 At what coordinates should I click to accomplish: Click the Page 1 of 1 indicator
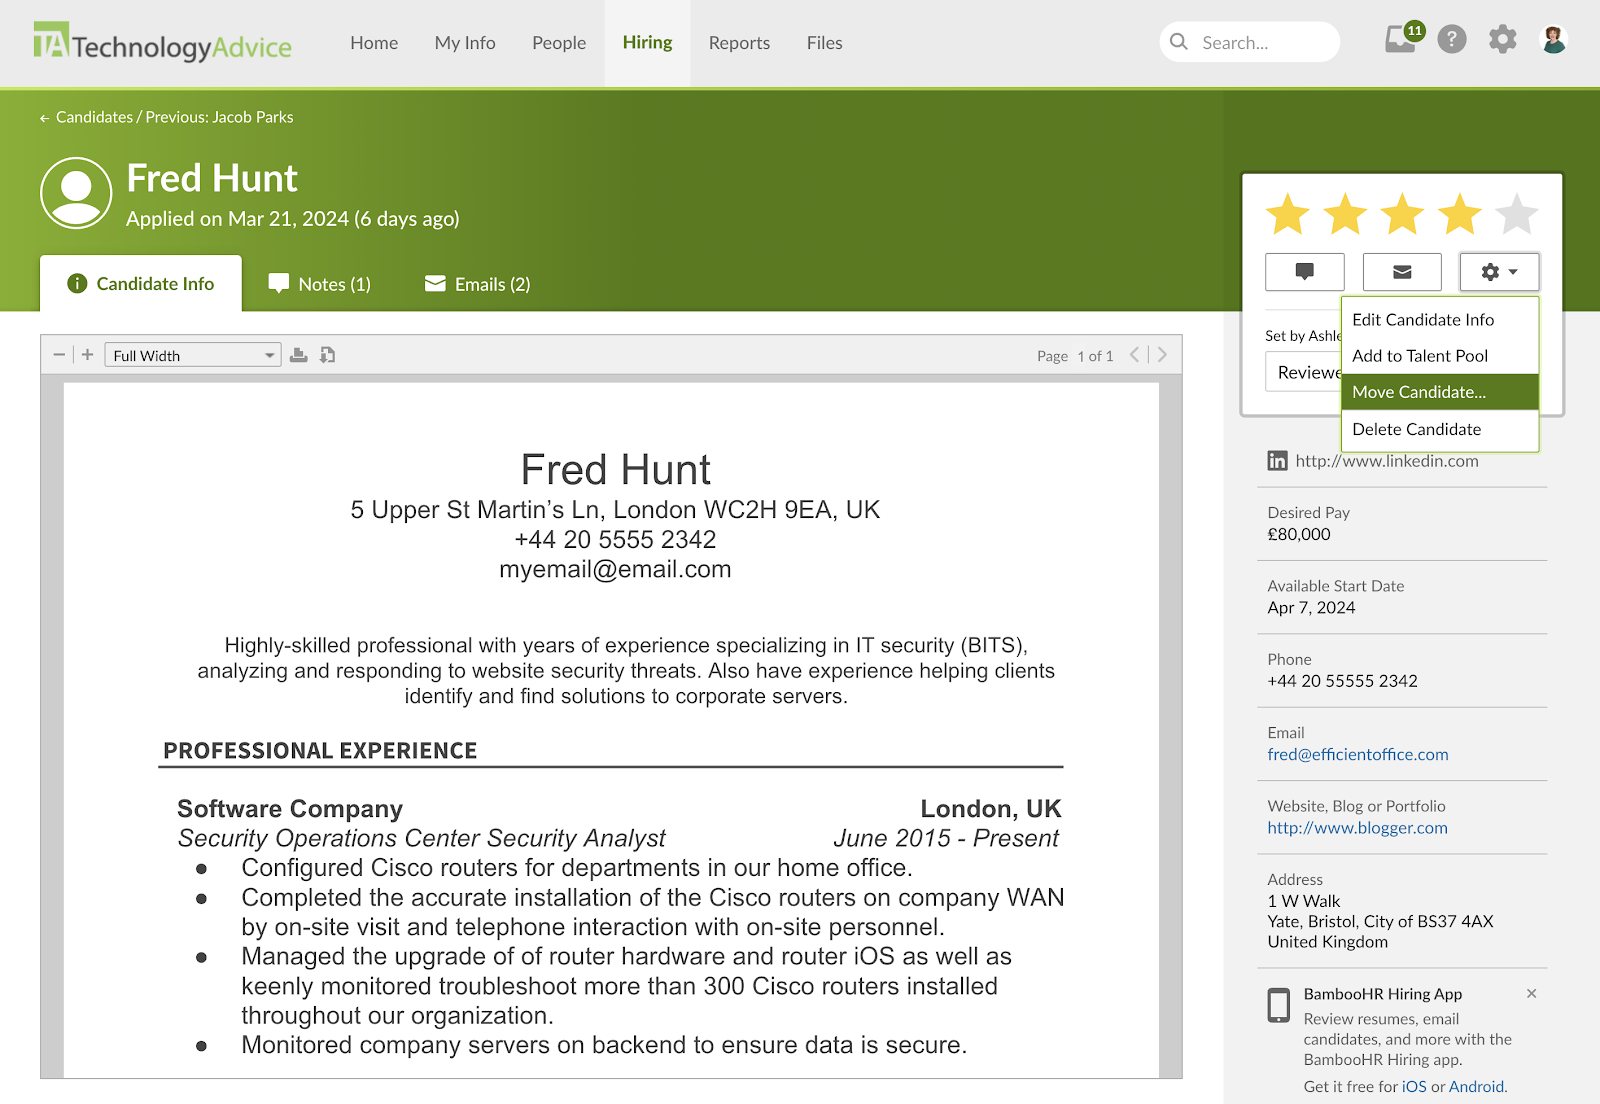coord(1075,356)
